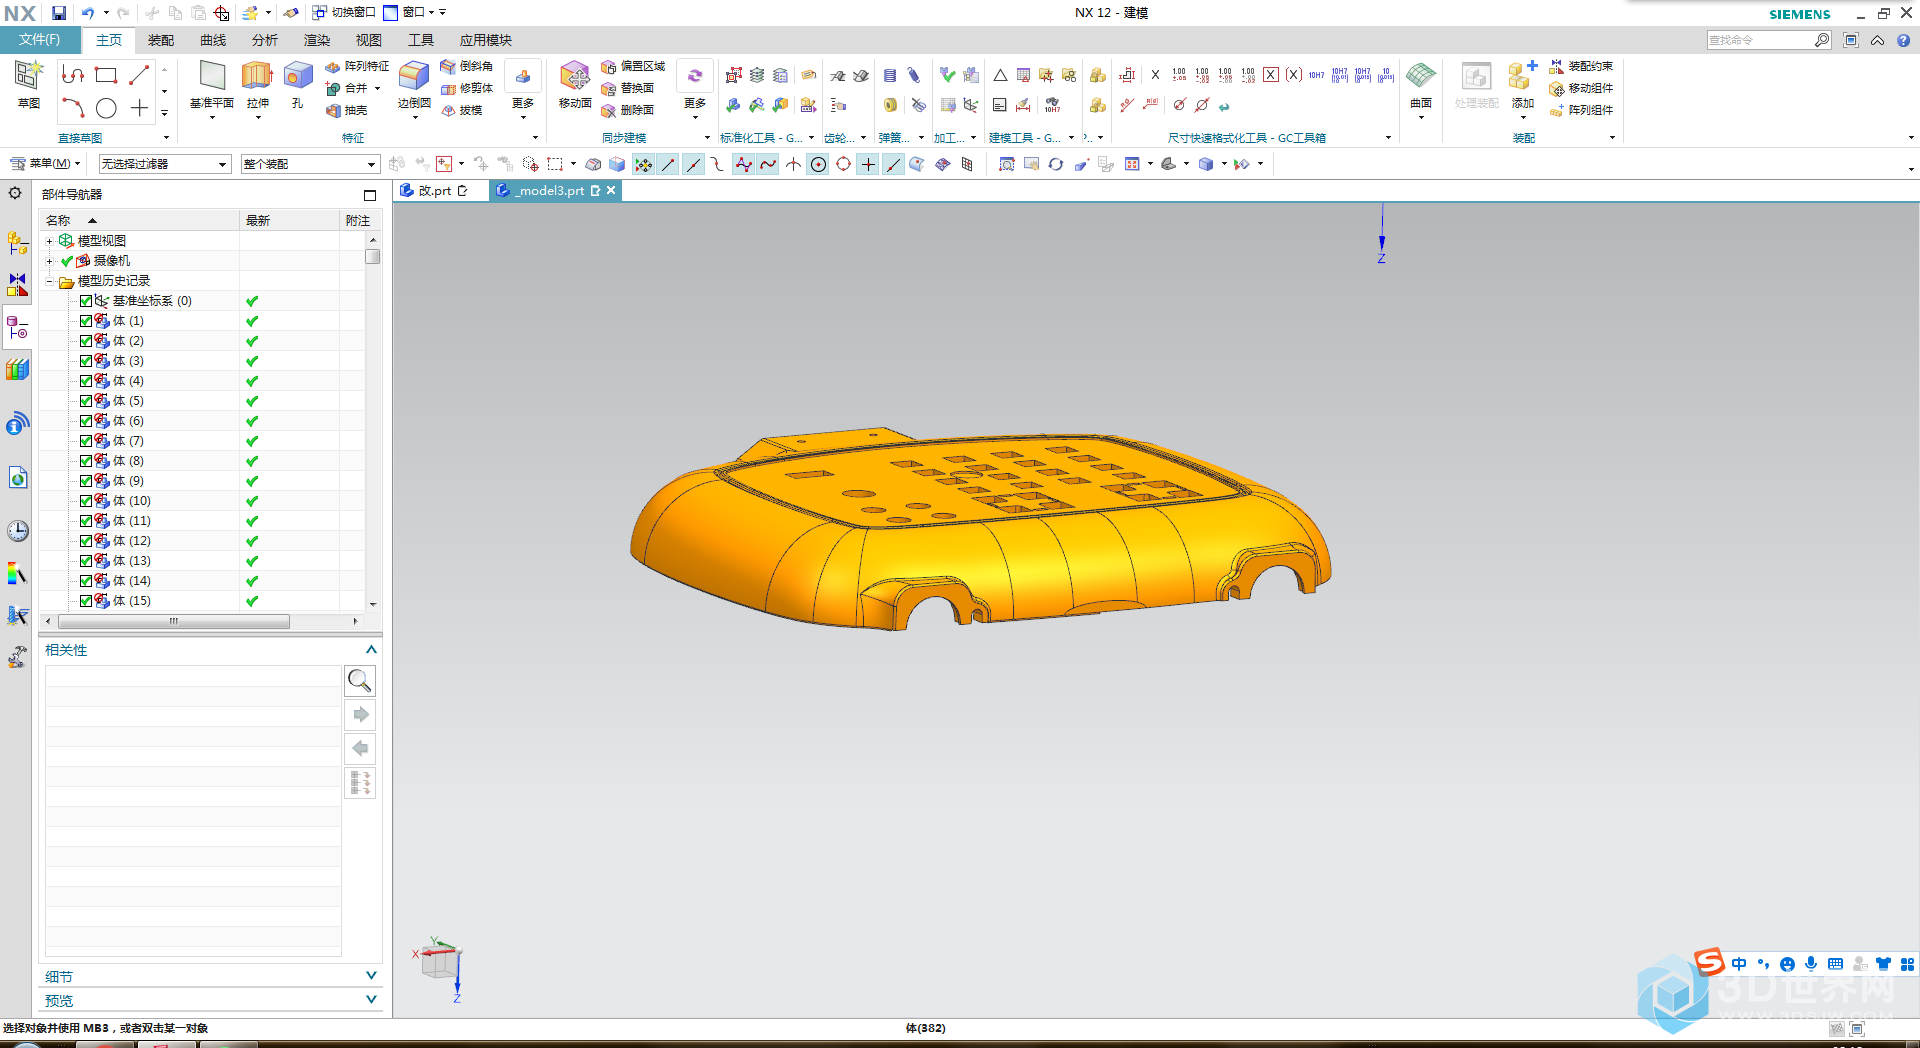Click the undo arrow in title bar
Screen dimensions: 1920x1048
87,13
